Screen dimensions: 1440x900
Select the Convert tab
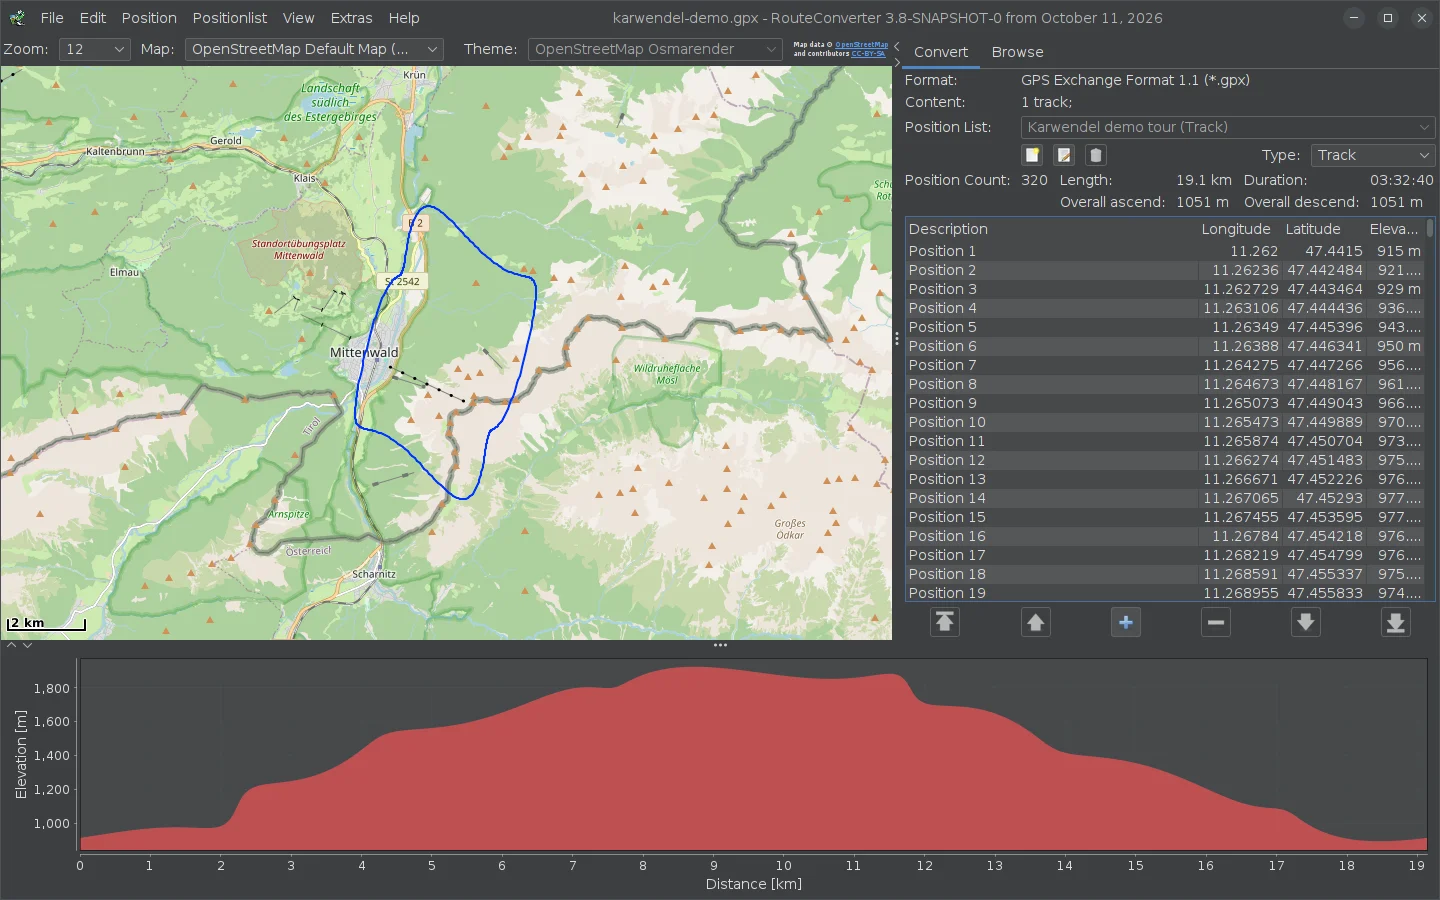[x=941, y=52]
